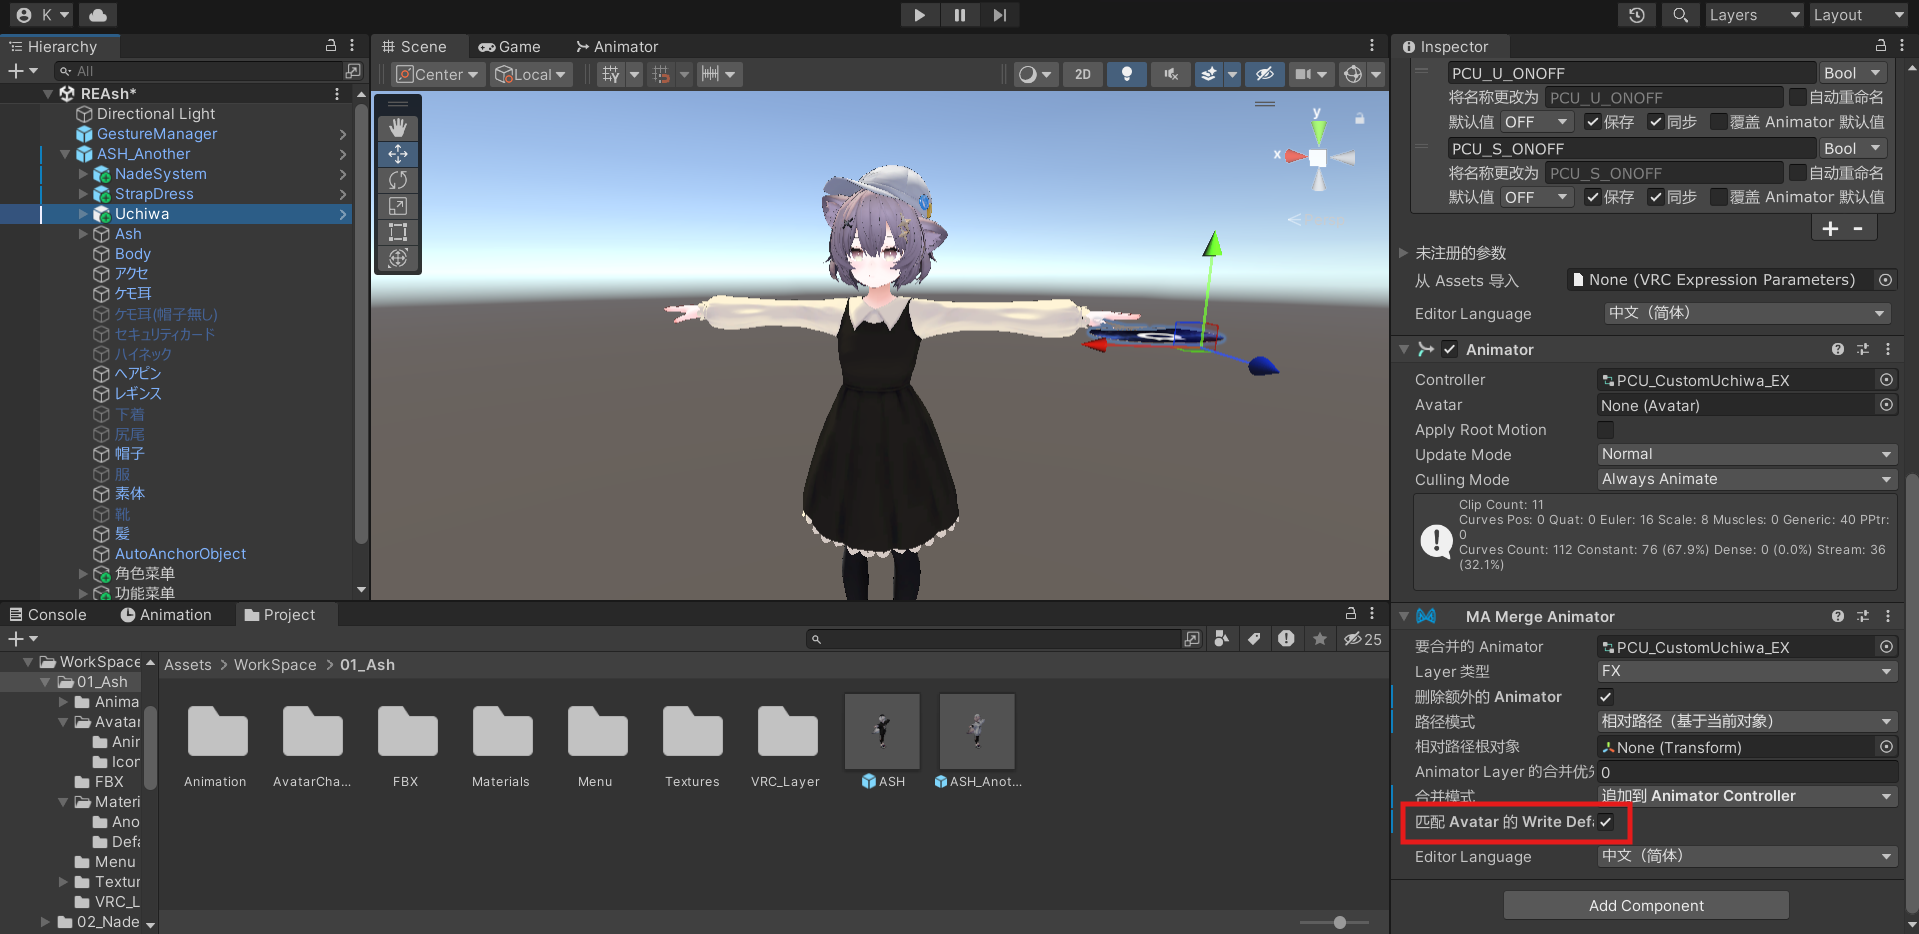Select the Rect transform tool

click(397, 232)
